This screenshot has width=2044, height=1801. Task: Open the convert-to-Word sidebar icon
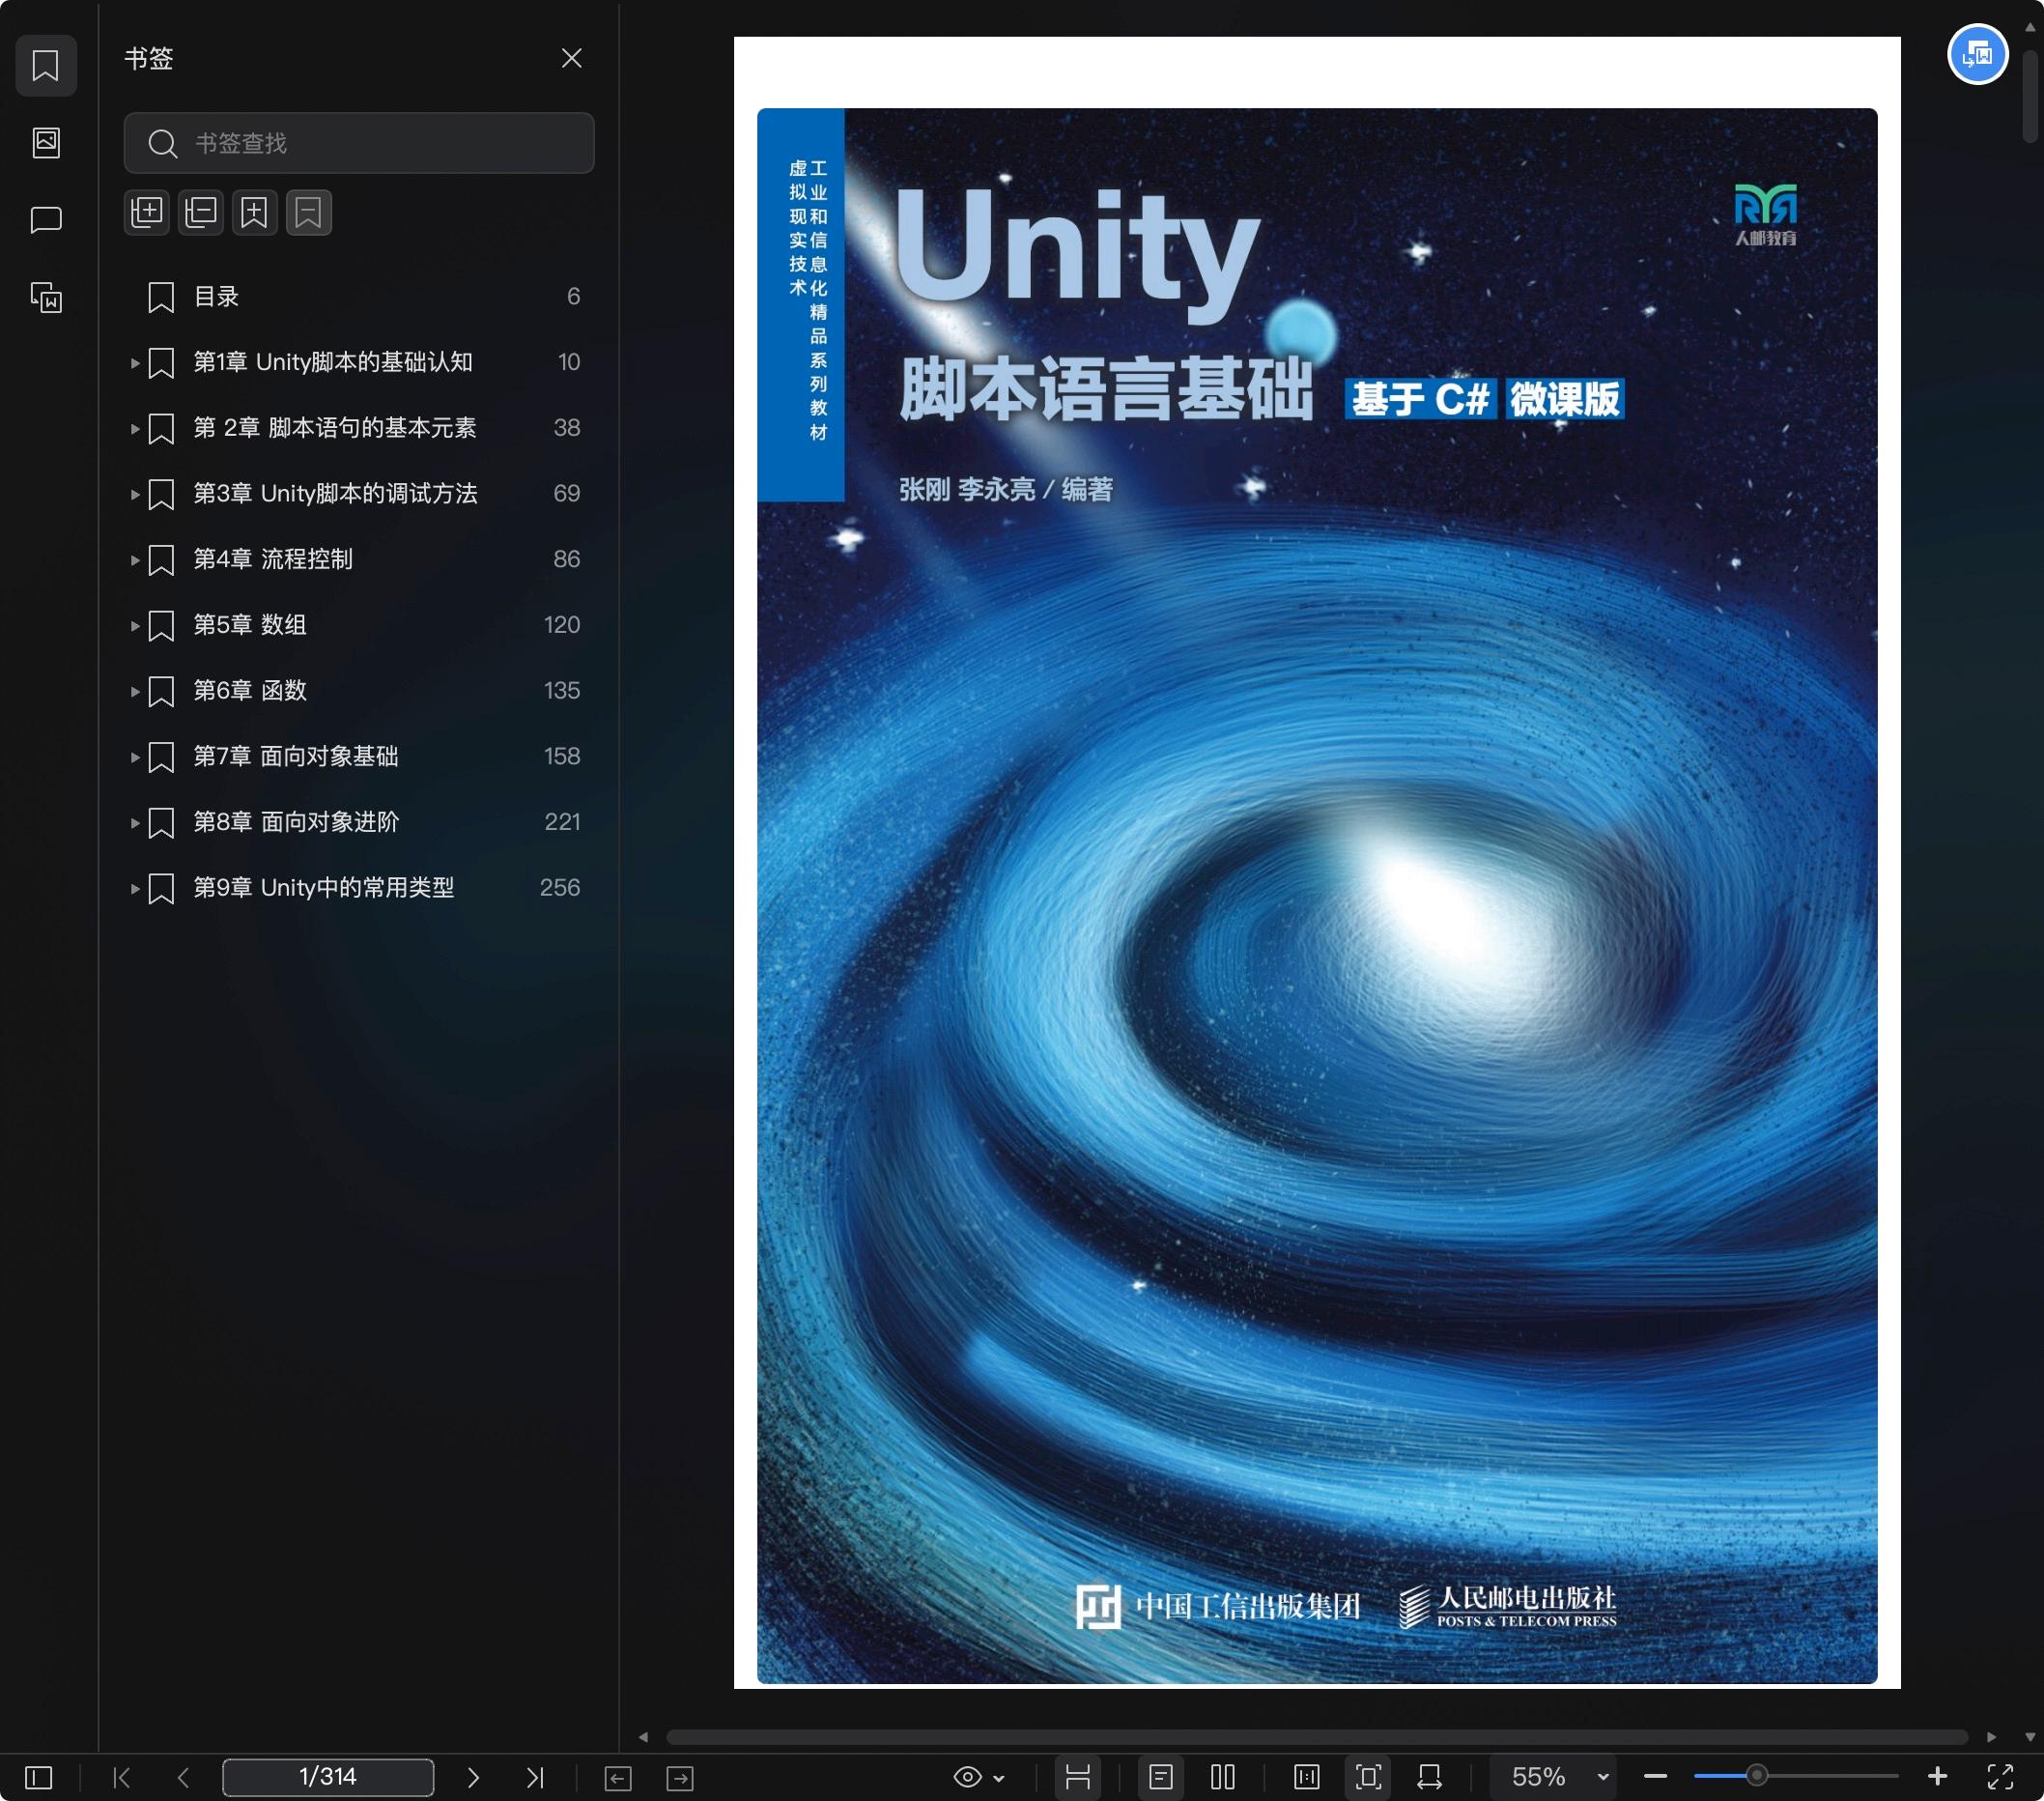[x=46, y=297]
